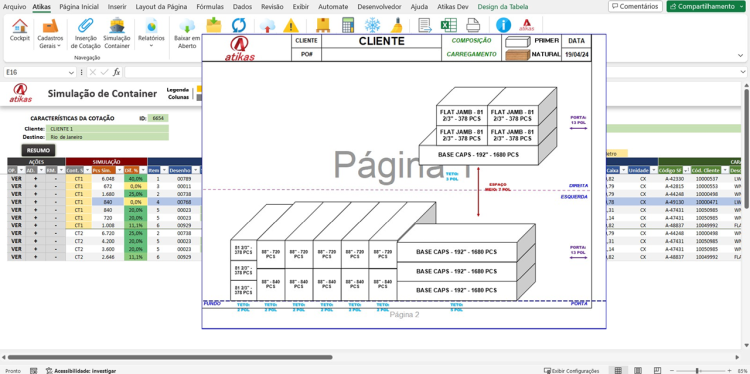Click the calculator icon in ribbon
The width and height of the screenshot is (750, 374).
[x=348, y=26]
